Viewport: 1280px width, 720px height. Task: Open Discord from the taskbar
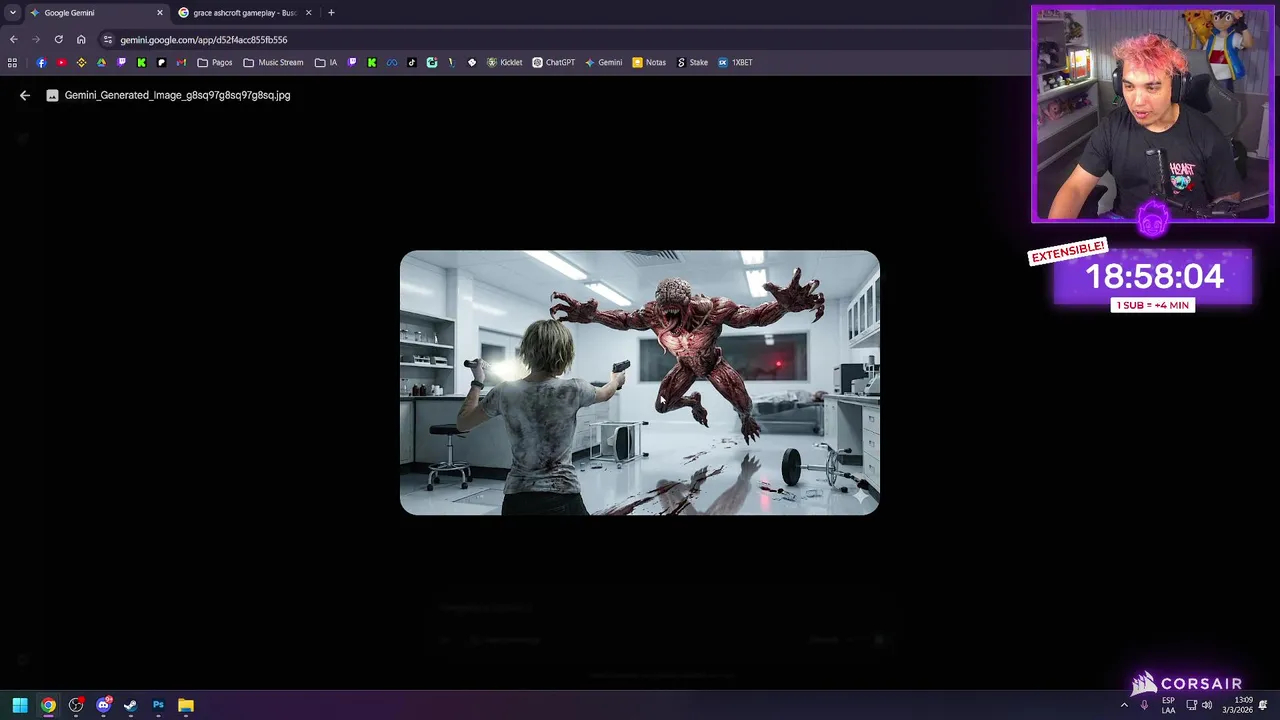pos(103,705)
